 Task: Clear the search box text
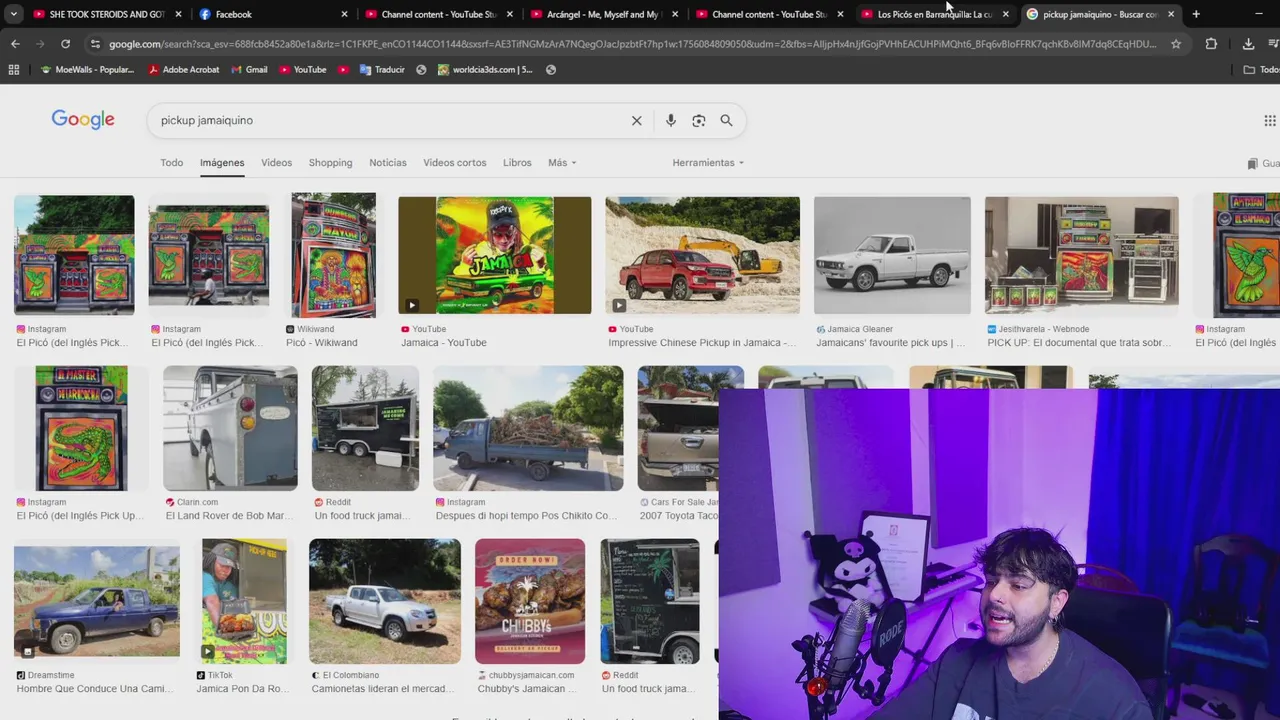click(636, 120)
